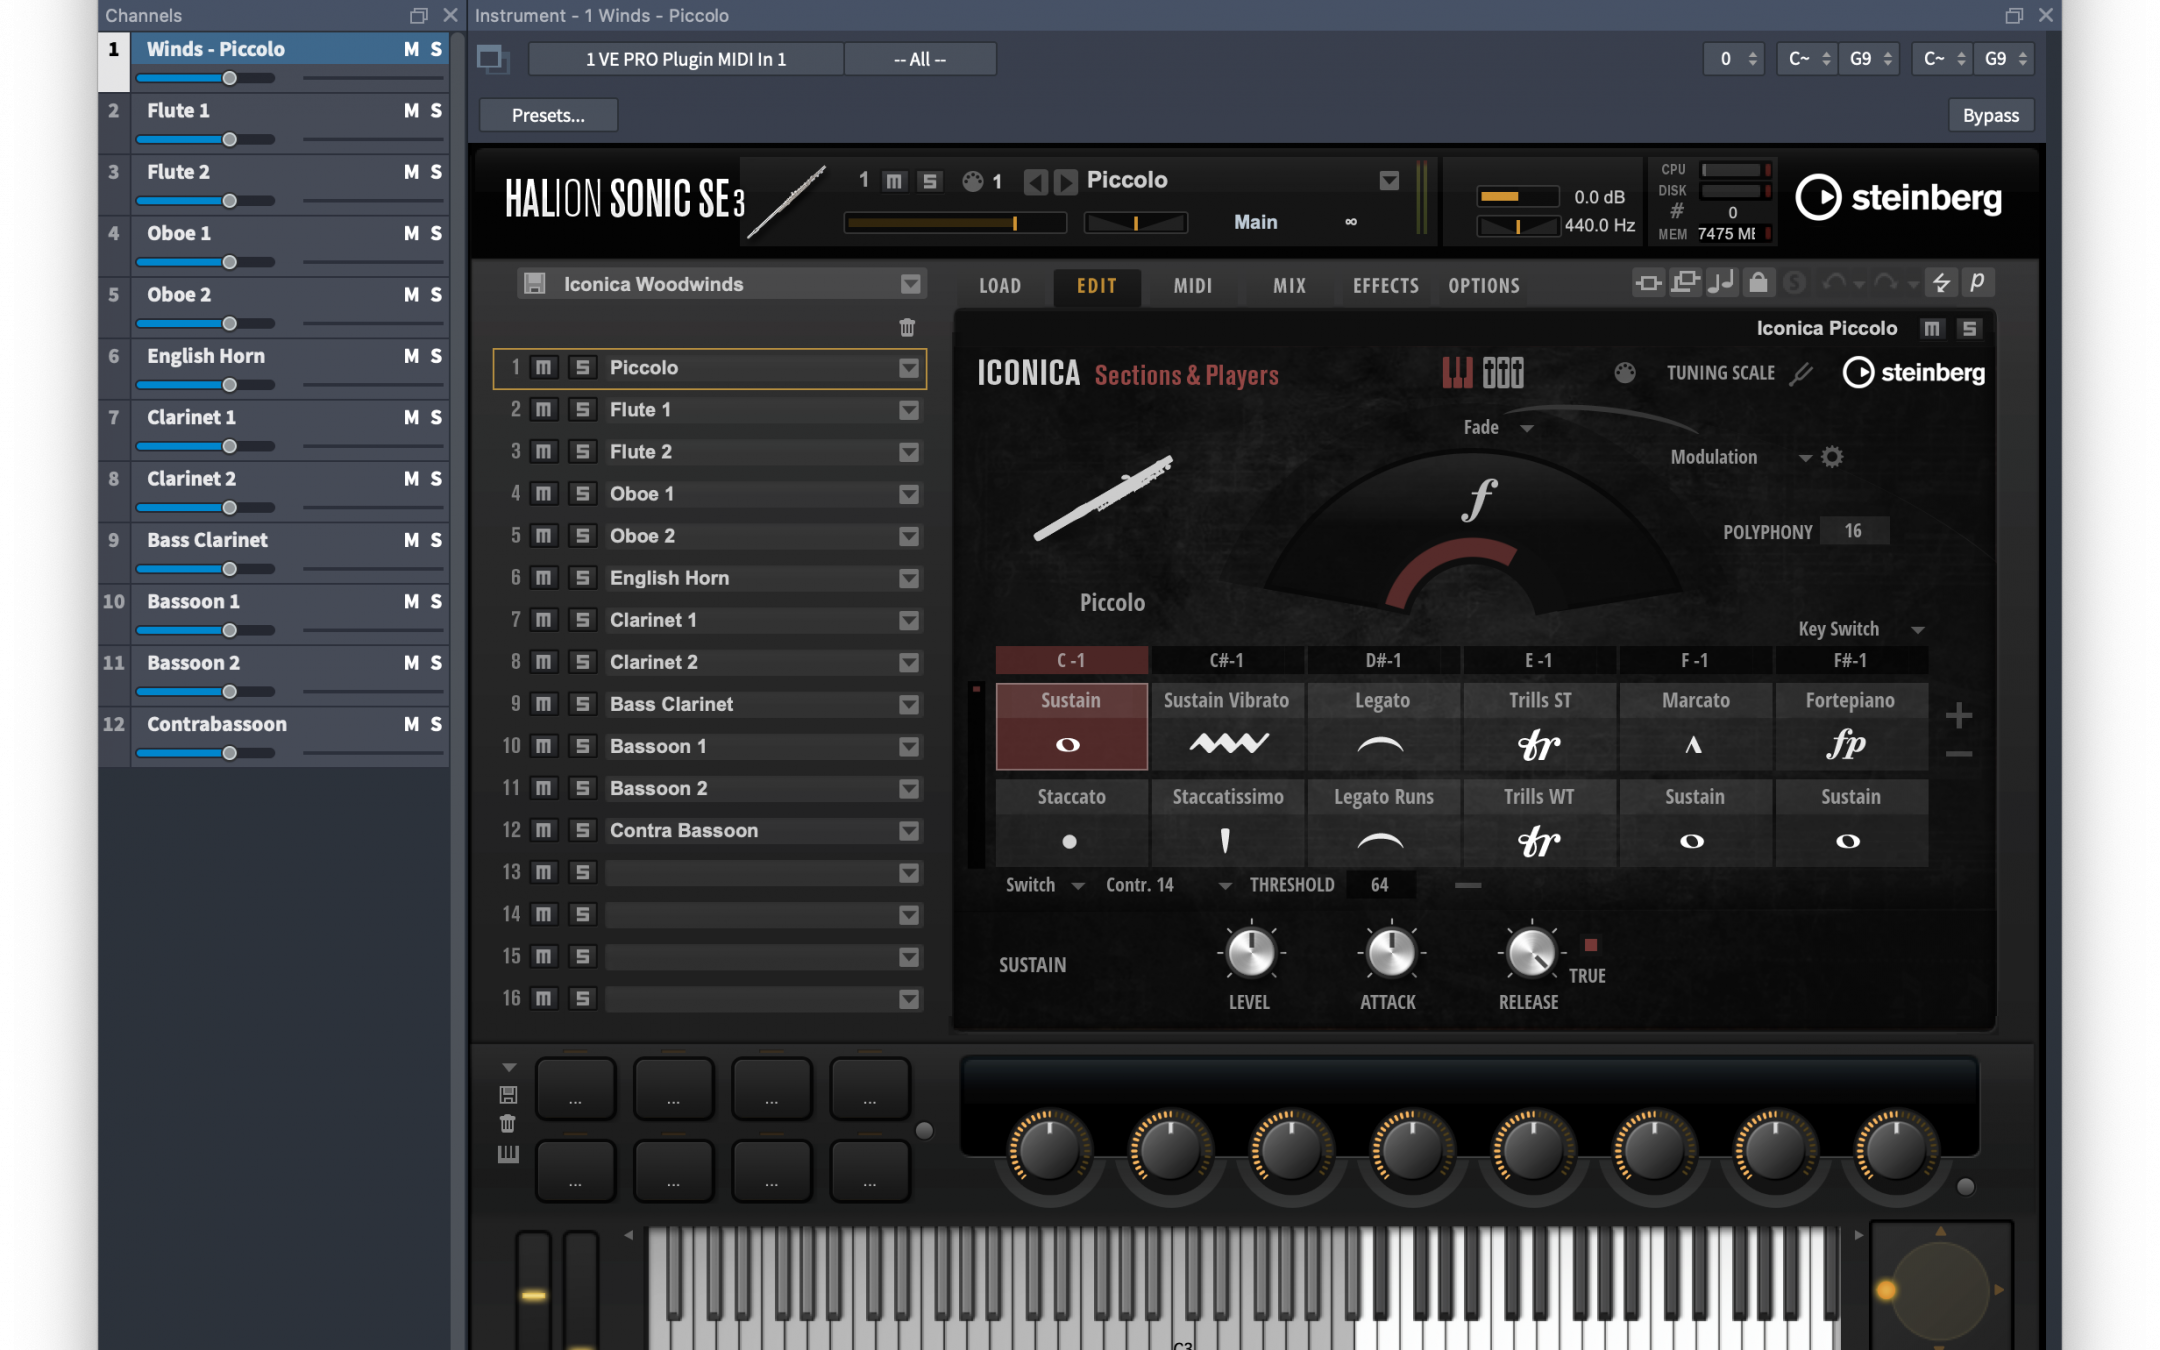The image size is (2160, 1350).
Task: Select the Trills WT articulation
Action: coord(1540,823)
